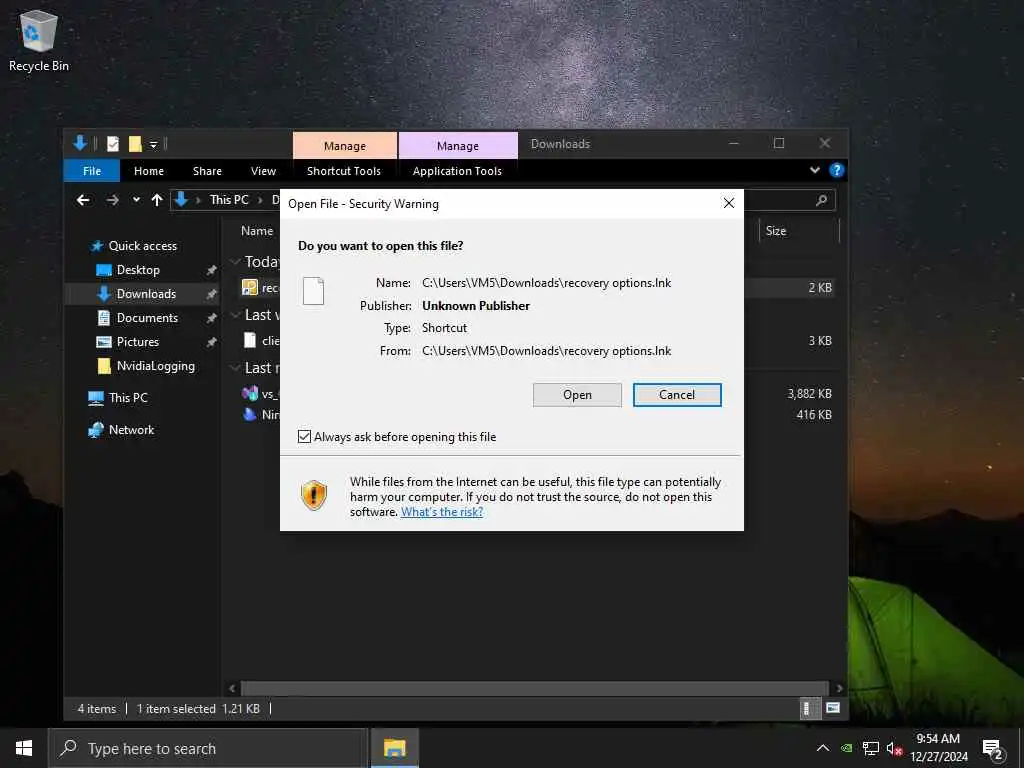The height and width of the screenshot is (768, 1024).
Task: Collapse the Today group chevron
Action: coord(235,262)
